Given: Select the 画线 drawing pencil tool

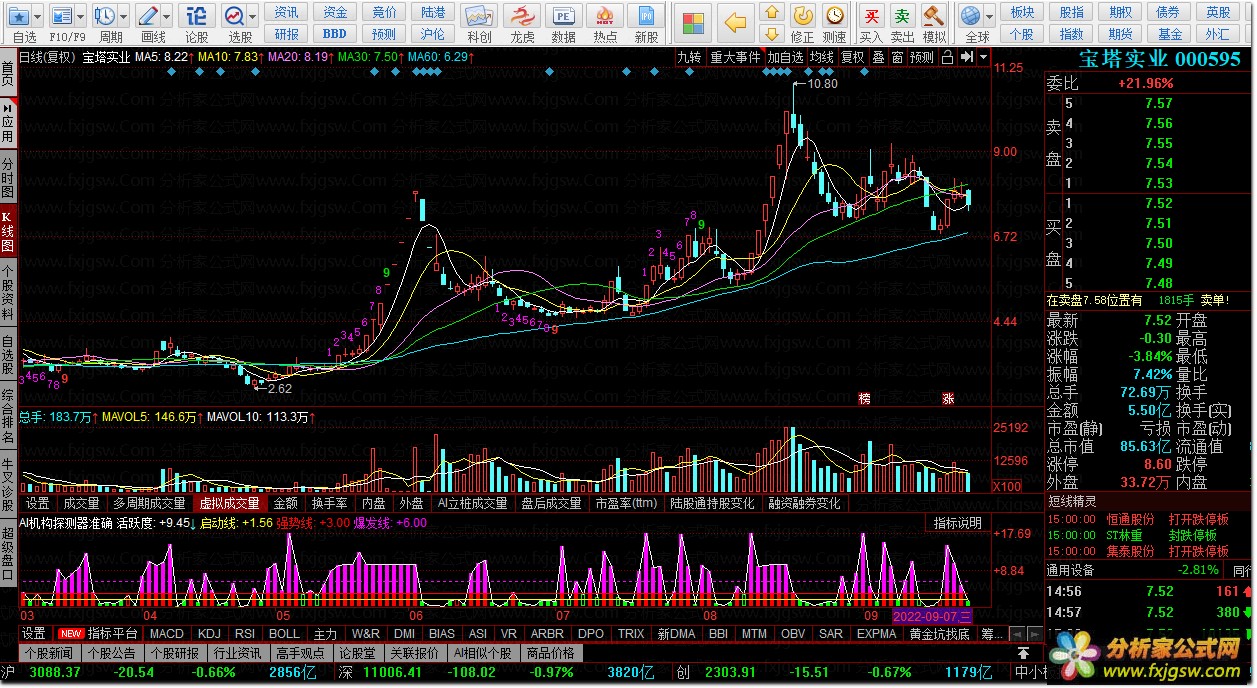Looking at the screenshot, I should pos(148,16).
